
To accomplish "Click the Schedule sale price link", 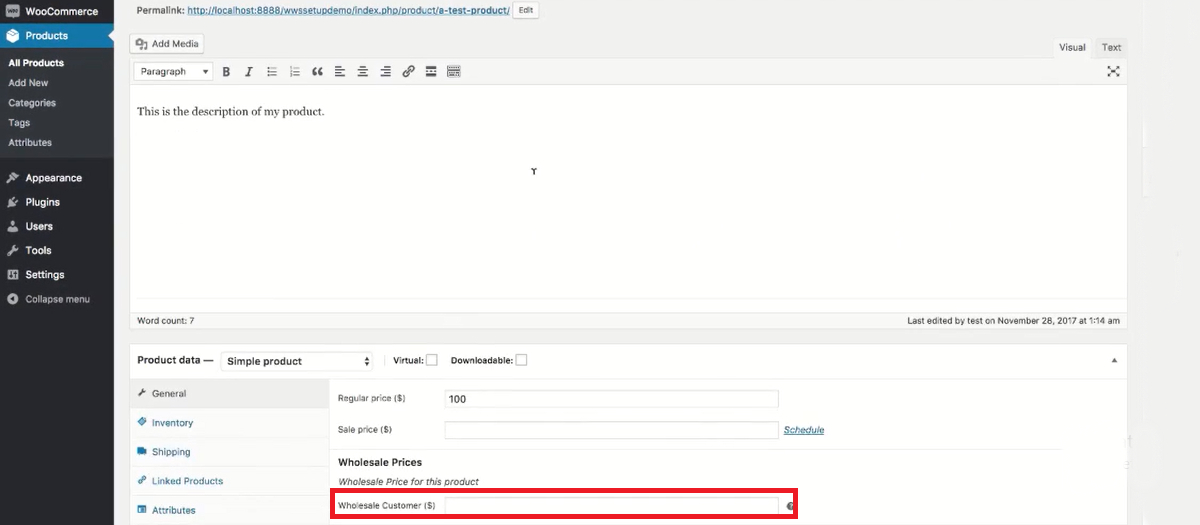I will click(804, 430).
